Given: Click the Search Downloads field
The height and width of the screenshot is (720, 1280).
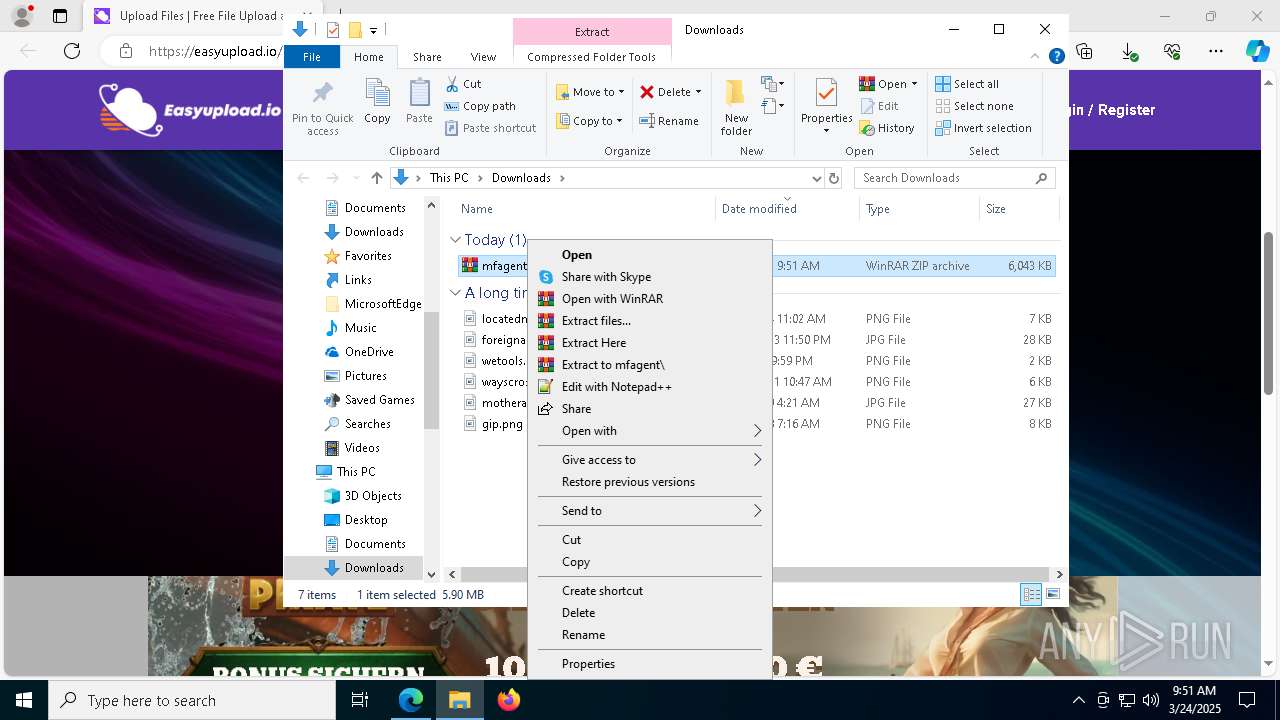Looking at the screenshot, I should pyautogui.click(x=954, y=178).
